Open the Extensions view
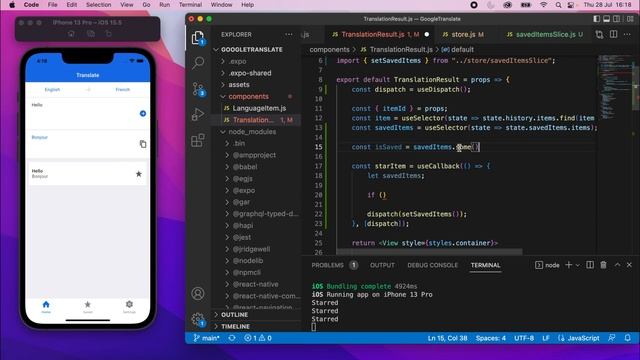640x360 pixels. 198,140
